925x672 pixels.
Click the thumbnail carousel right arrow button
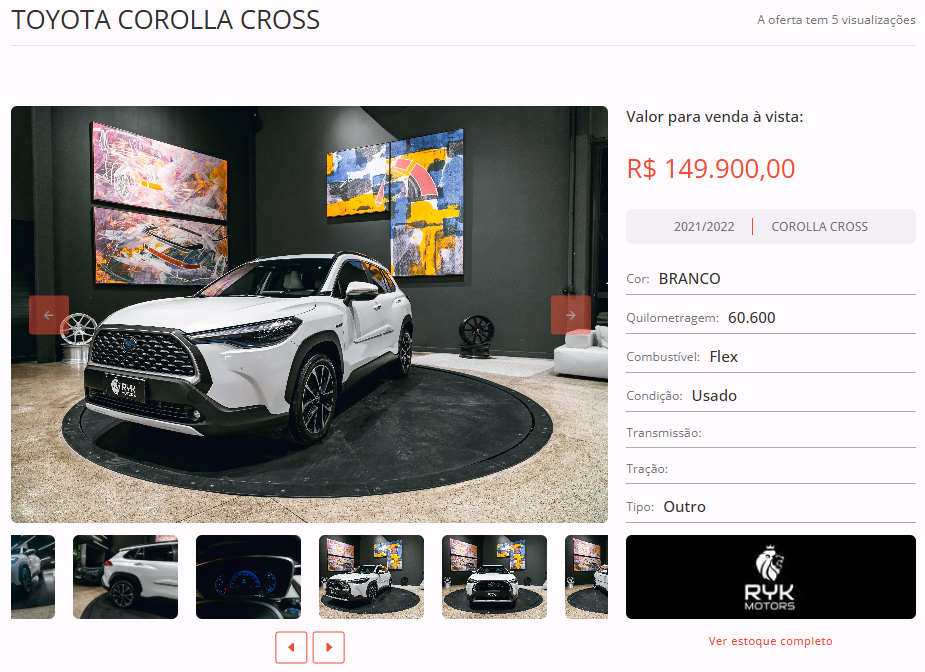[x=329, y=647]
